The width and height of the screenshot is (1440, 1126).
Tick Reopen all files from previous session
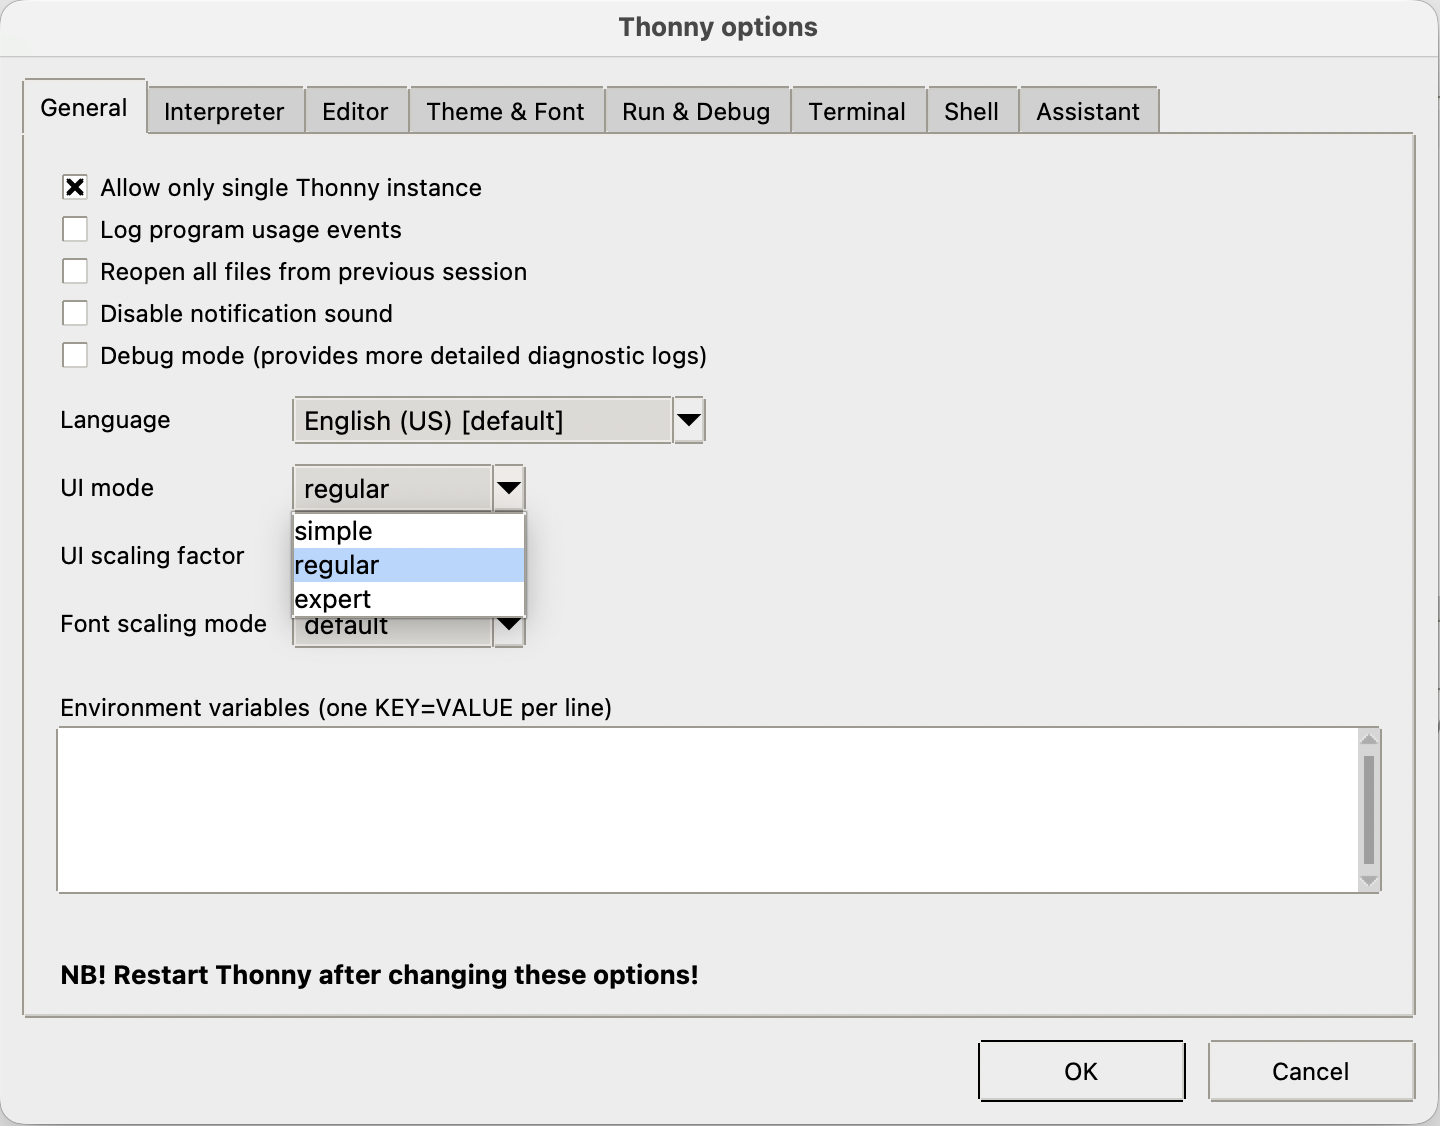75,272
